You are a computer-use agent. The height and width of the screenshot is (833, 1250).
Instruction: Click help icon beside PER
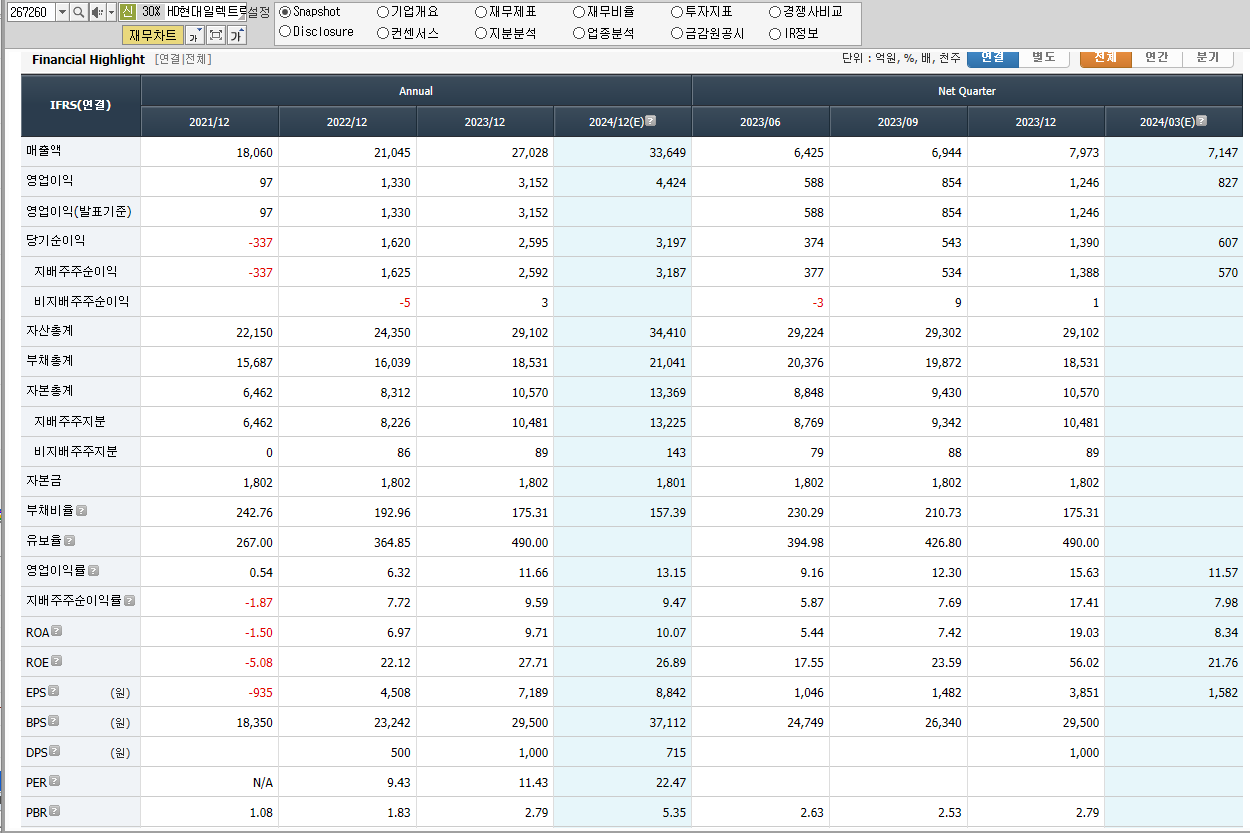point(54,780)
